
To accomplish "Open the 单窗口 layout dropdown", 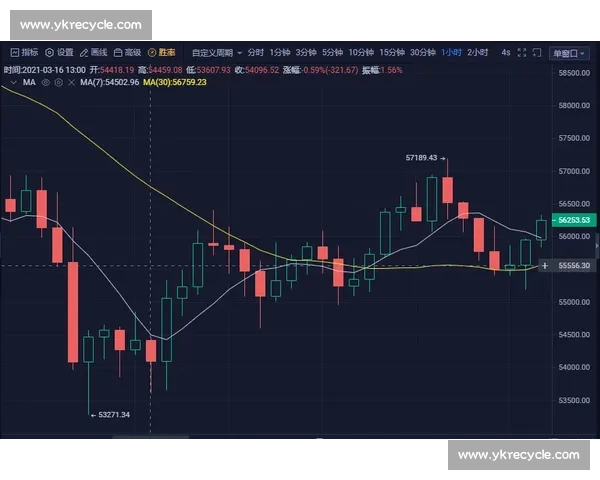I will (570, 52).
